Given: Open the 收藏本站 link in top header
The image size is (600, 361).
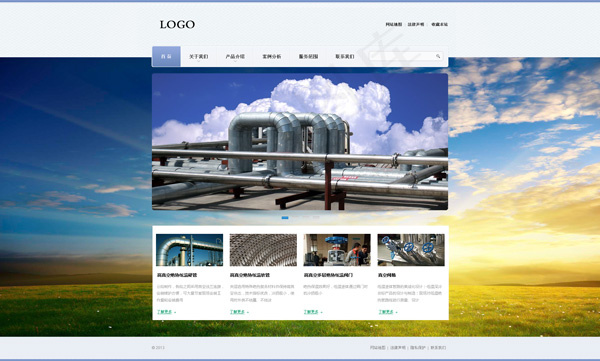Looking at the screenshot, I should click(439, 25).
